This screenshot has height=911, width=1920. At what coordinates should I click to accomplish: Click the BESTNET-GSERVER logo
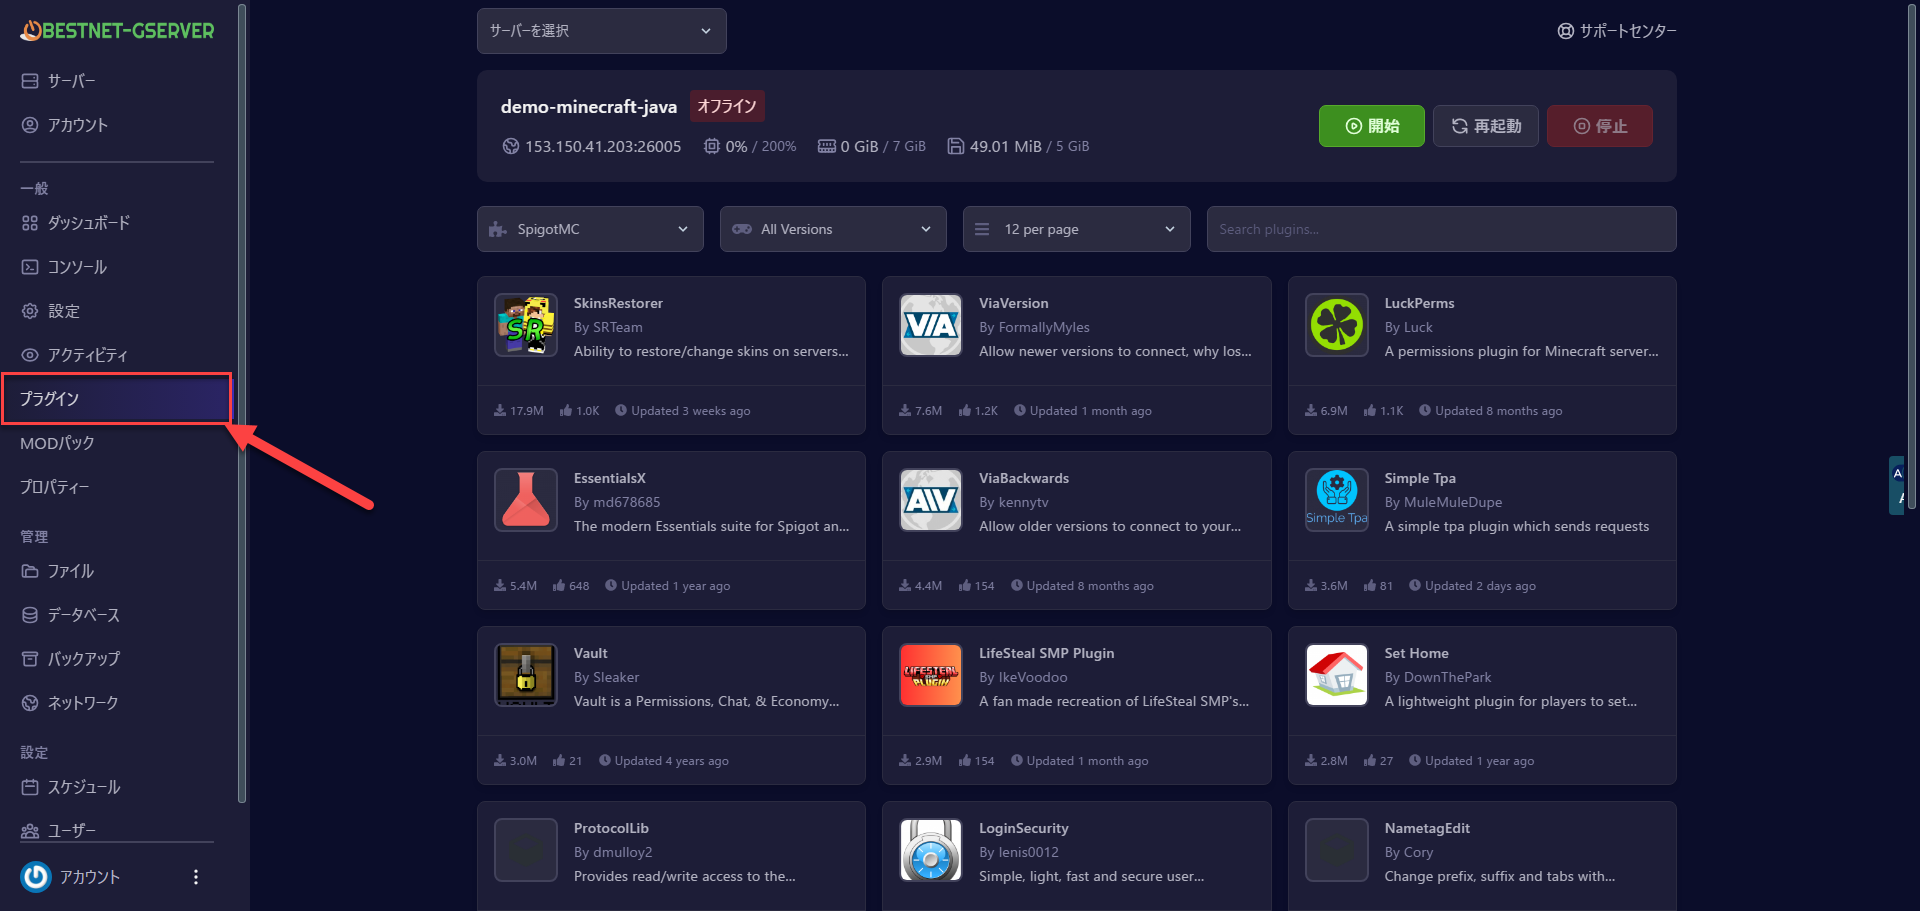[x=117, y=31]
